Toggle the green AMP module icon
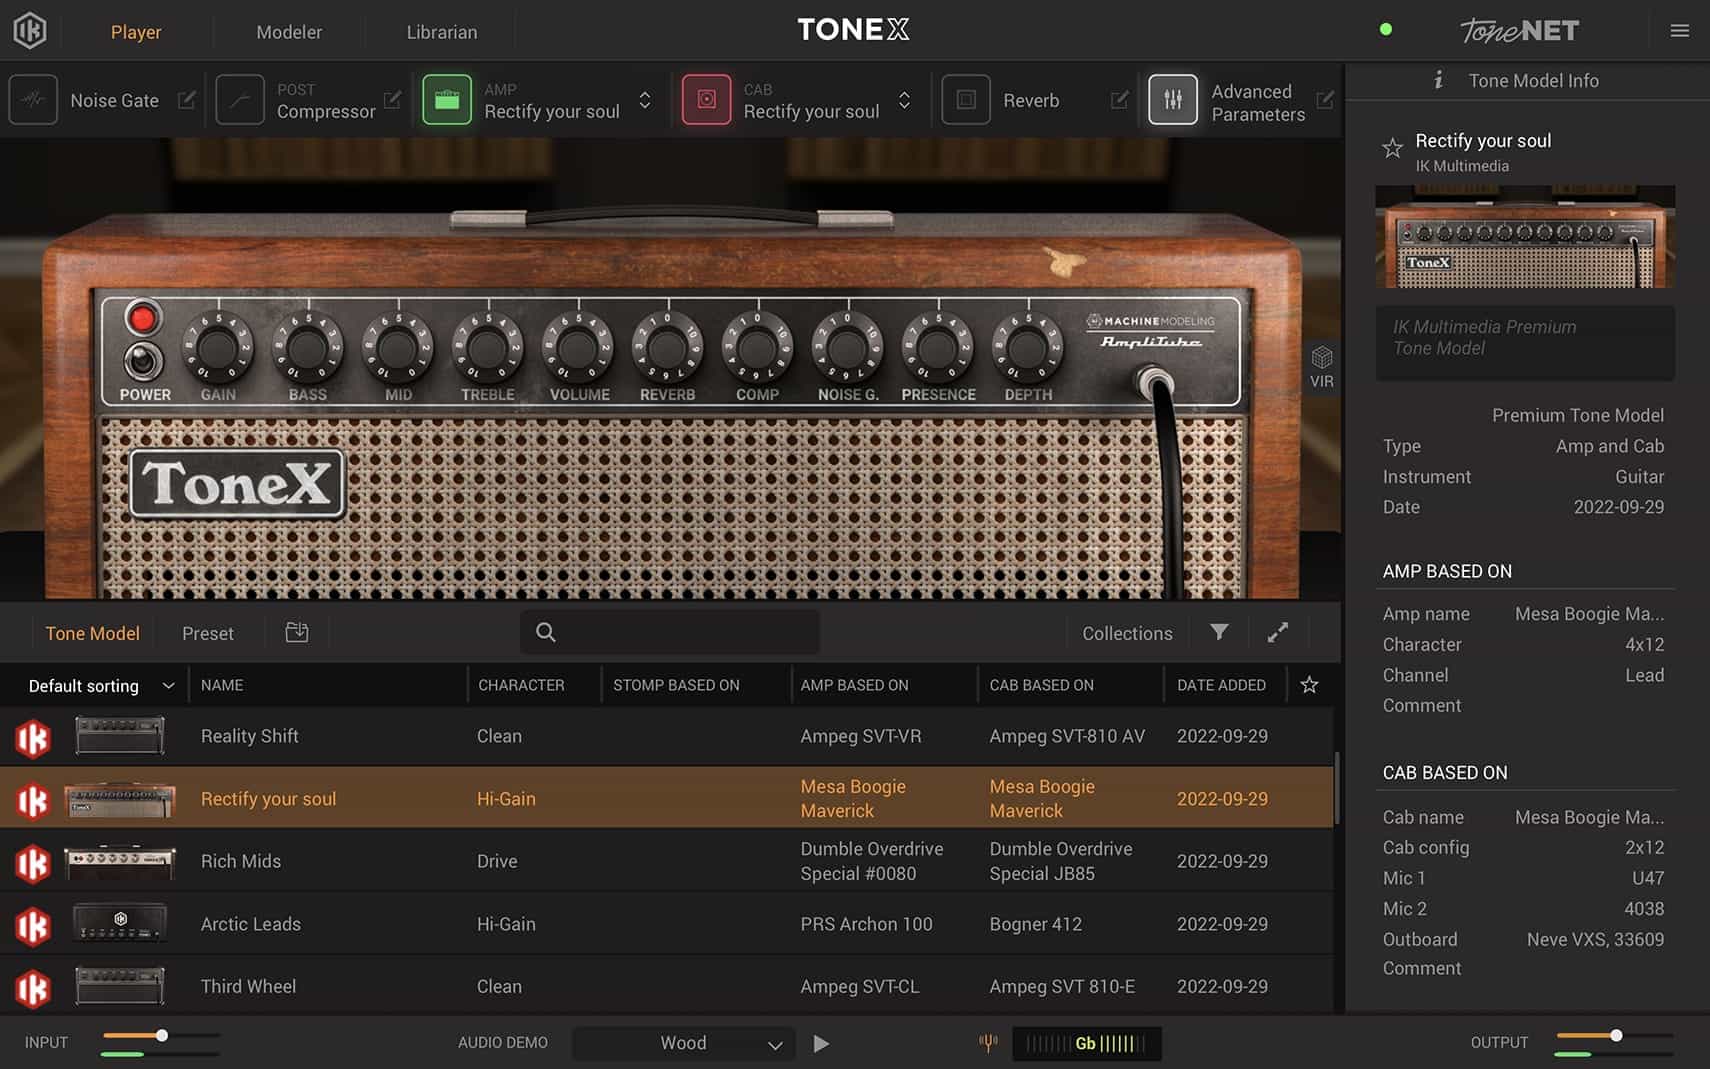 pyautogui.click(x=447, y=100)
